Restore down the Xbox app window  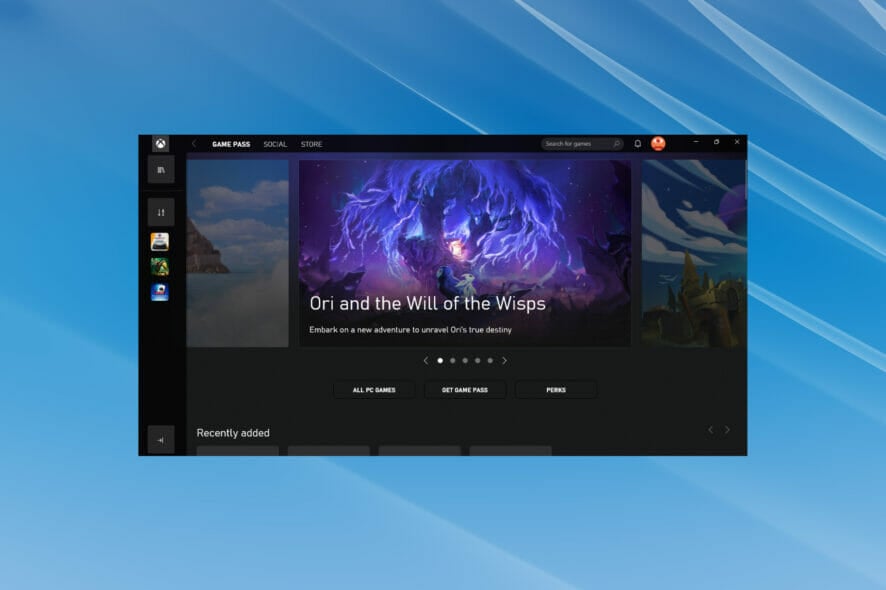tap(716, 142)
